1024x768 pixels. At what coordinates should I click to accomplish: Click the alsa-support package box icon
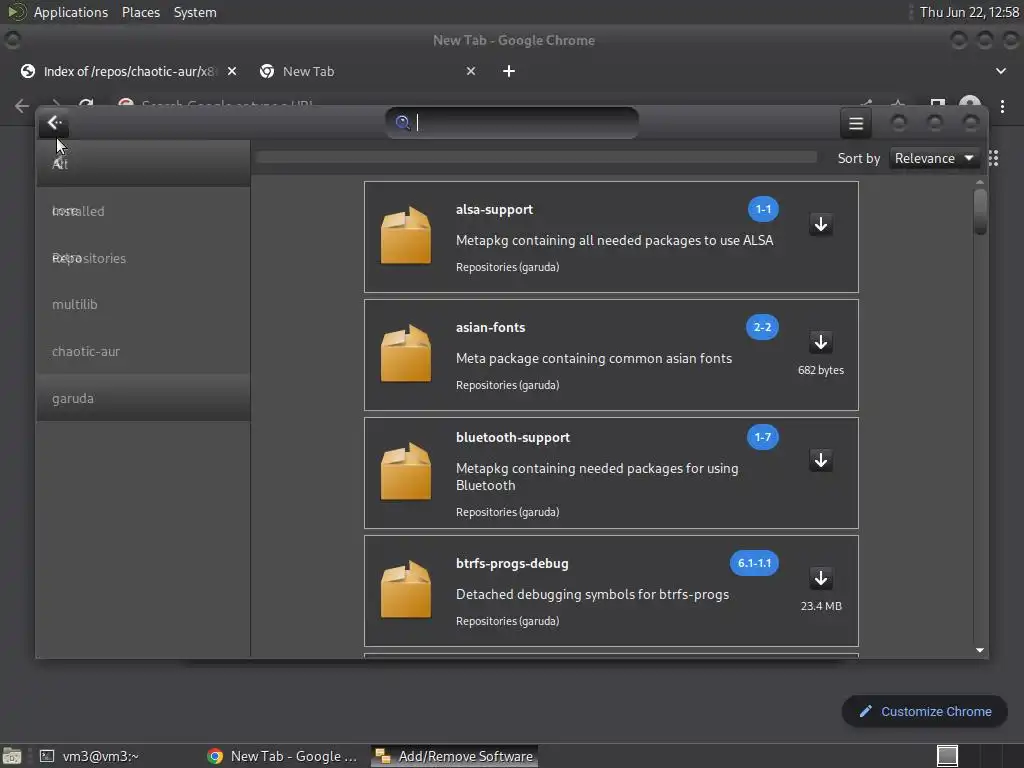pyautogui.click(x=406, y=236)
